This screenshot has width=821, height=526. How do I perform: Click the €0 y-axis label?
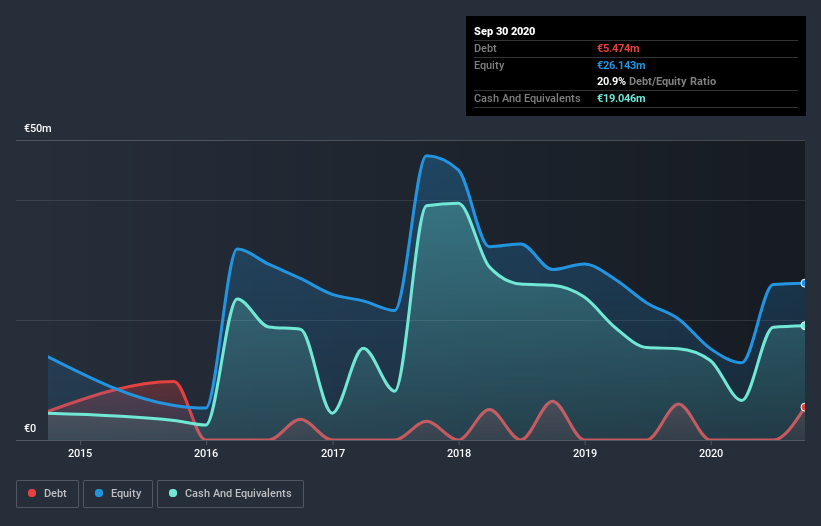click(30, 429)
